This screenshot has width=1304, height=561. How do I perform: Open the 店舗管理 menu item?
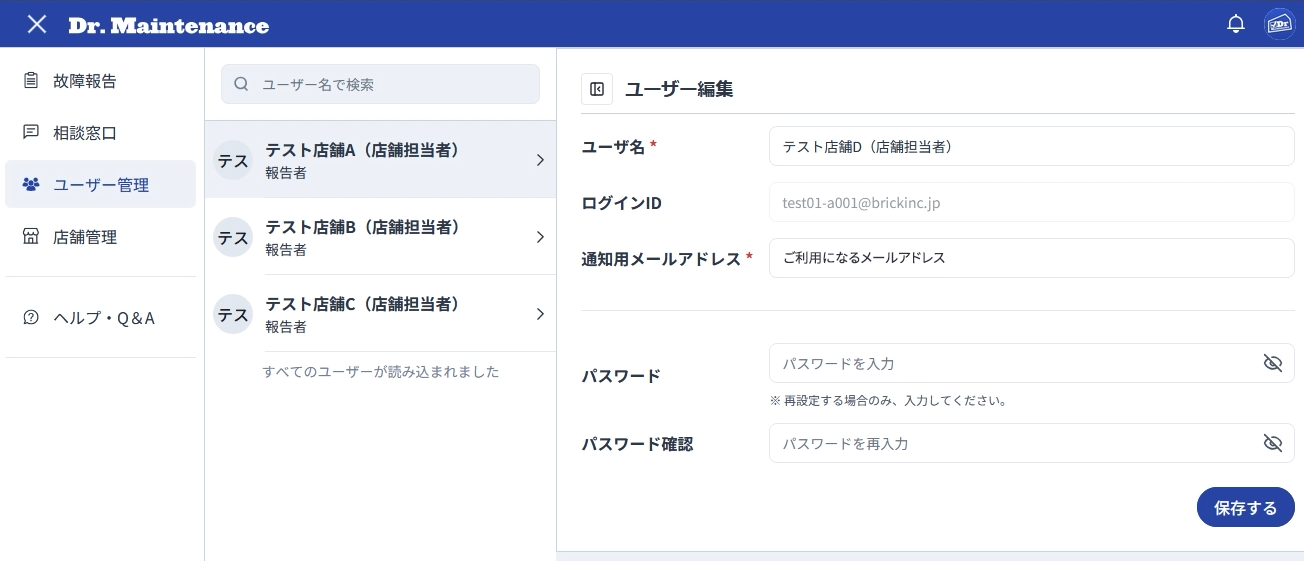100,237
